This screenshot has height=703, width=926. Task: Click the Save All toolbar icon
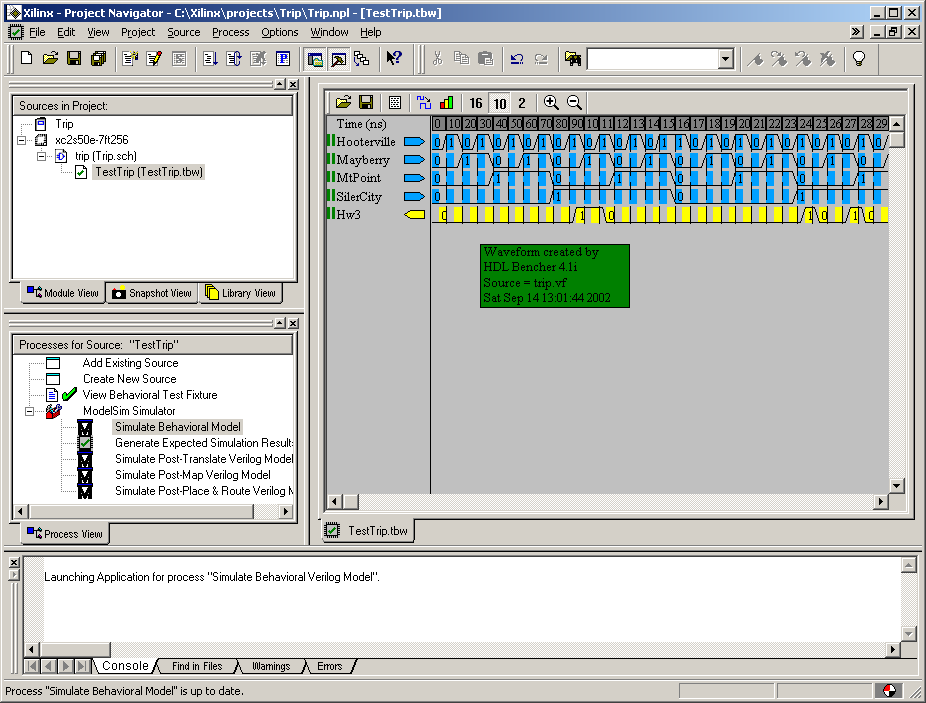coord(98,59)
